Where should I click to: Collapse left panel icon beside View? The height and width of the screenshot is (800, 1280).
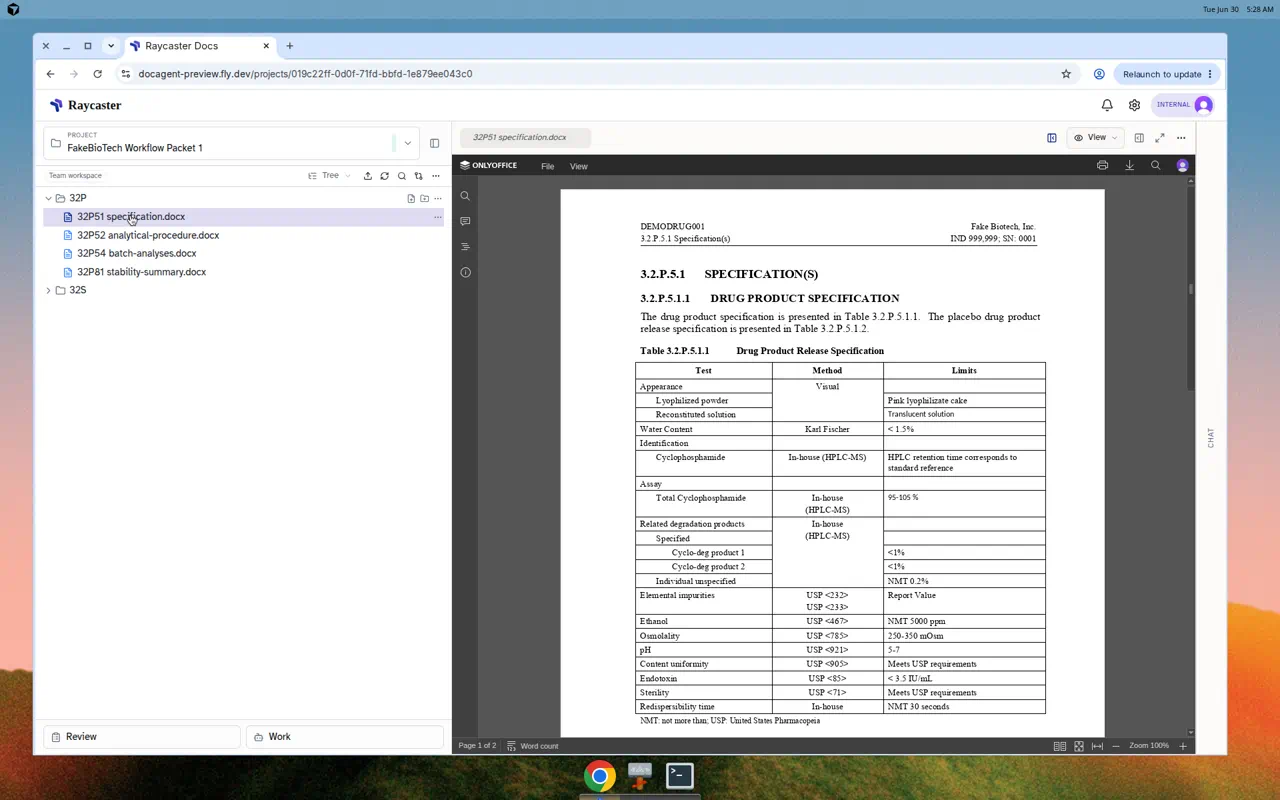tap(1052, 138)
